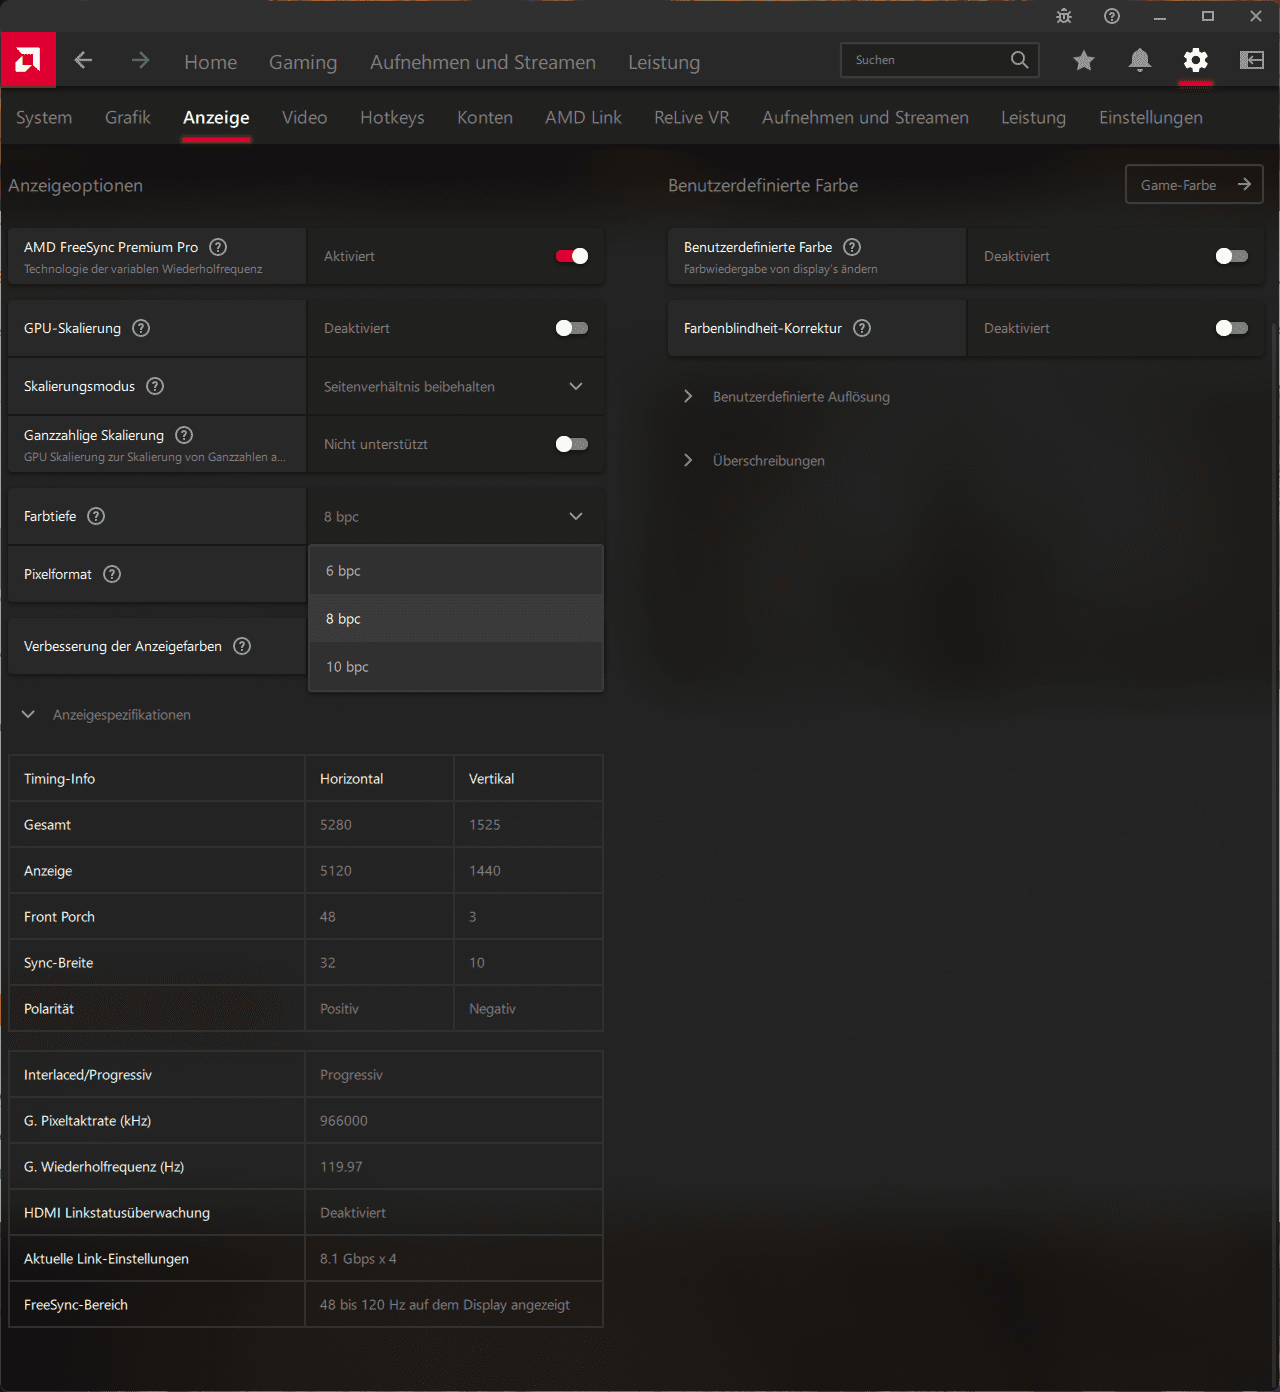Click the 5120 horizontal Anzeige value
Screen dimensions: 1280x1392
tap(336, 871)
